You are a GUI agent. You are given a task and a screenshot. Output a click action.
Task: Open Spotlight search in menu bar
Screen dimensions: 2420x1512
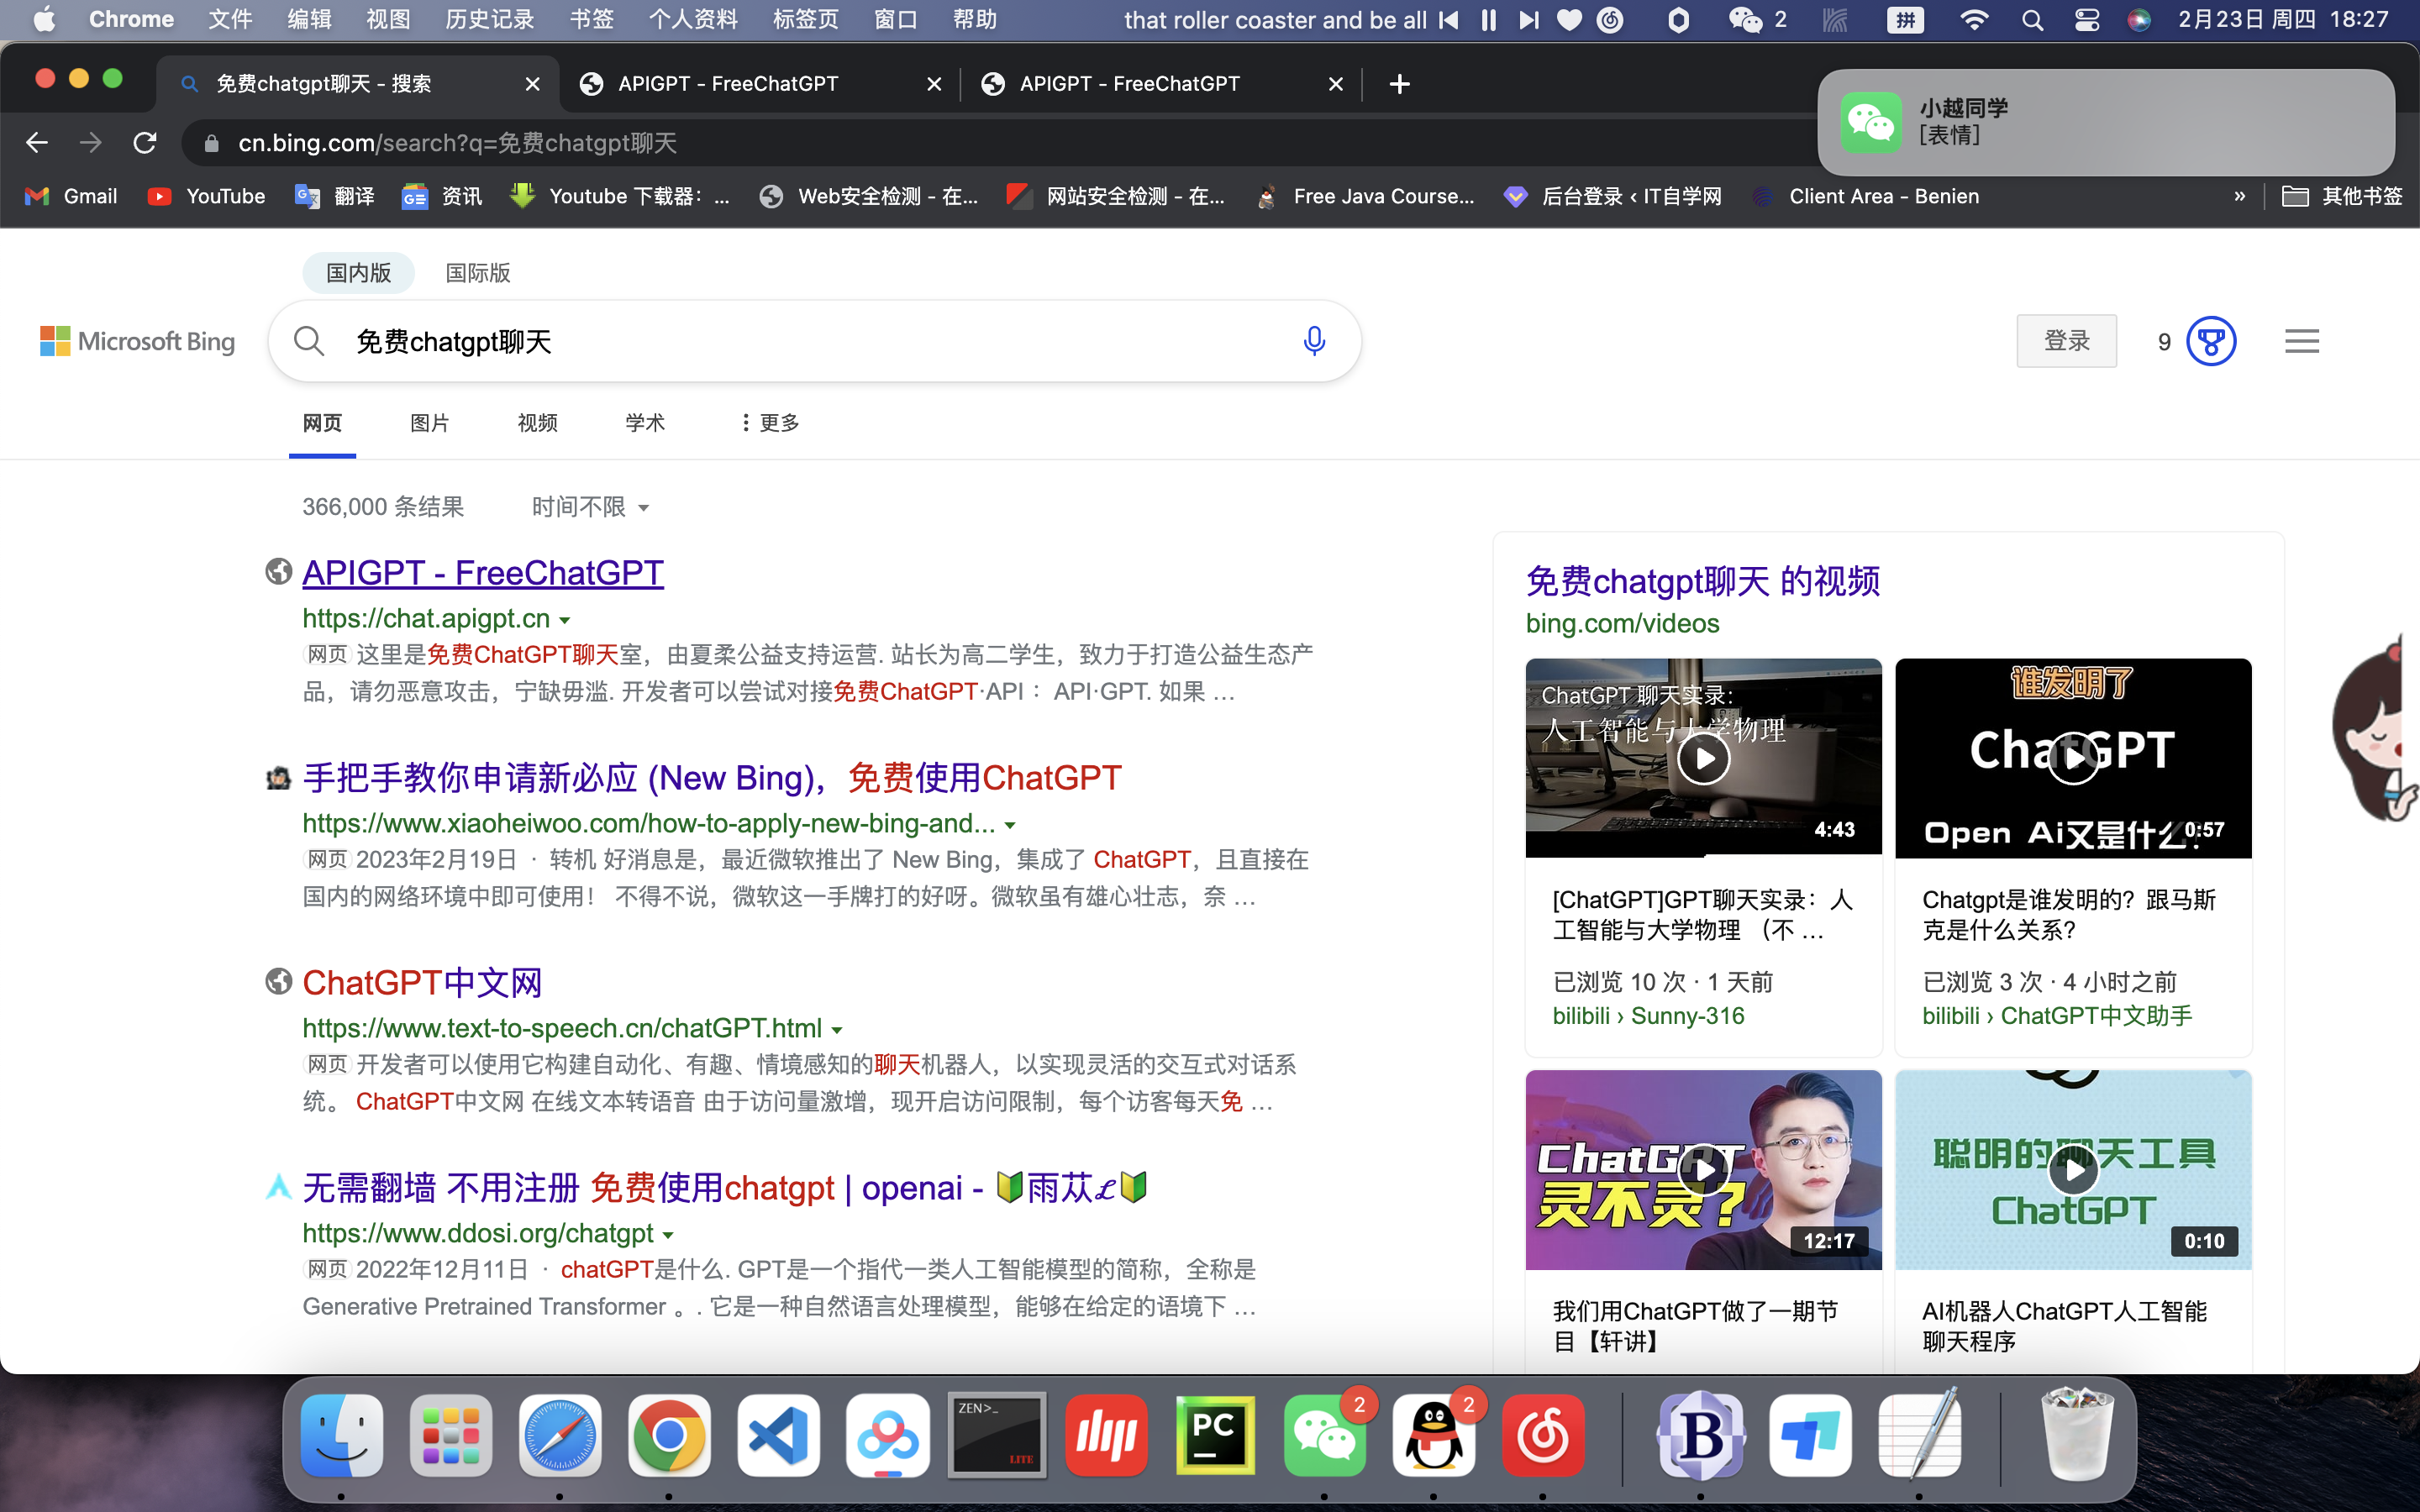(2032, 20)
